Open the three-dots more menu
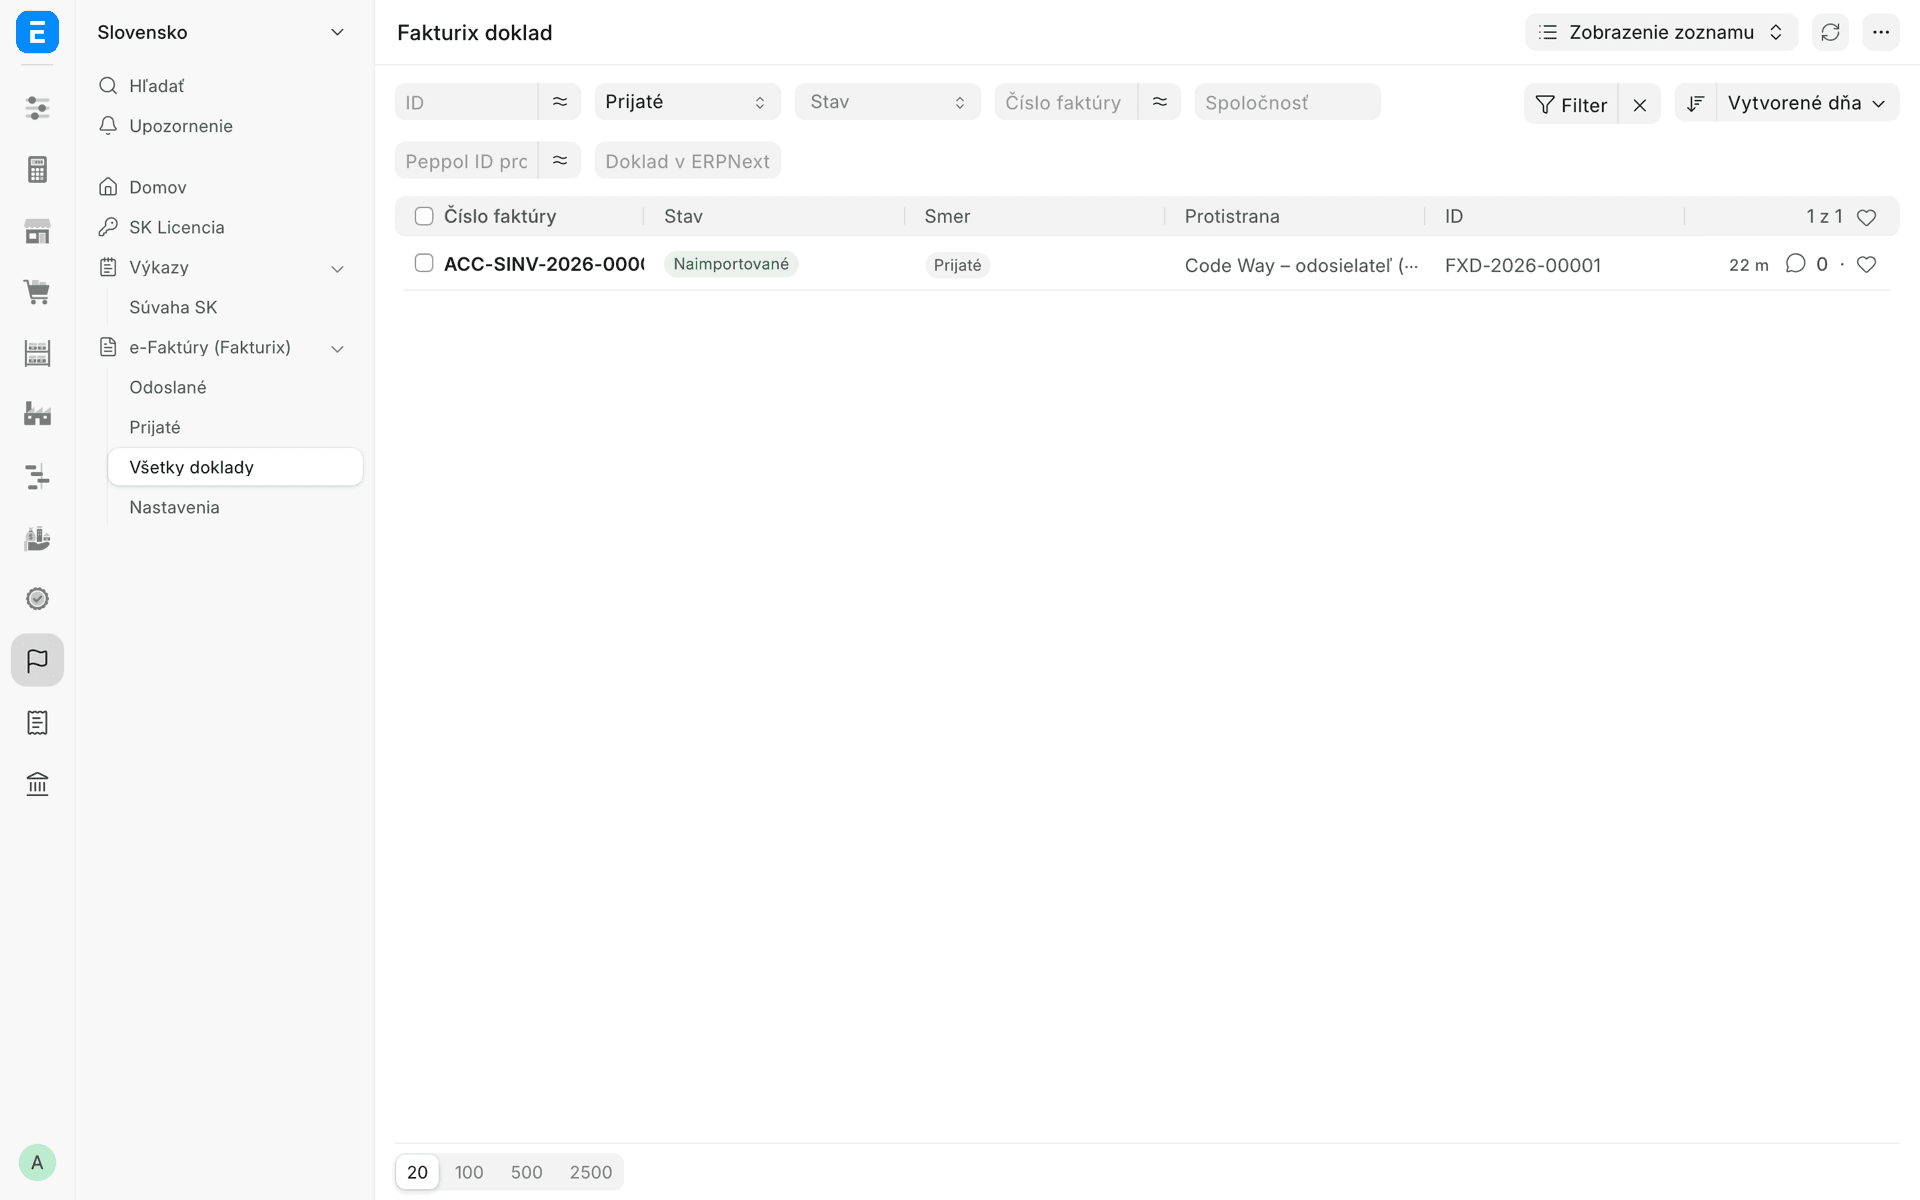1920x1200 pixels. point(1881,32)
